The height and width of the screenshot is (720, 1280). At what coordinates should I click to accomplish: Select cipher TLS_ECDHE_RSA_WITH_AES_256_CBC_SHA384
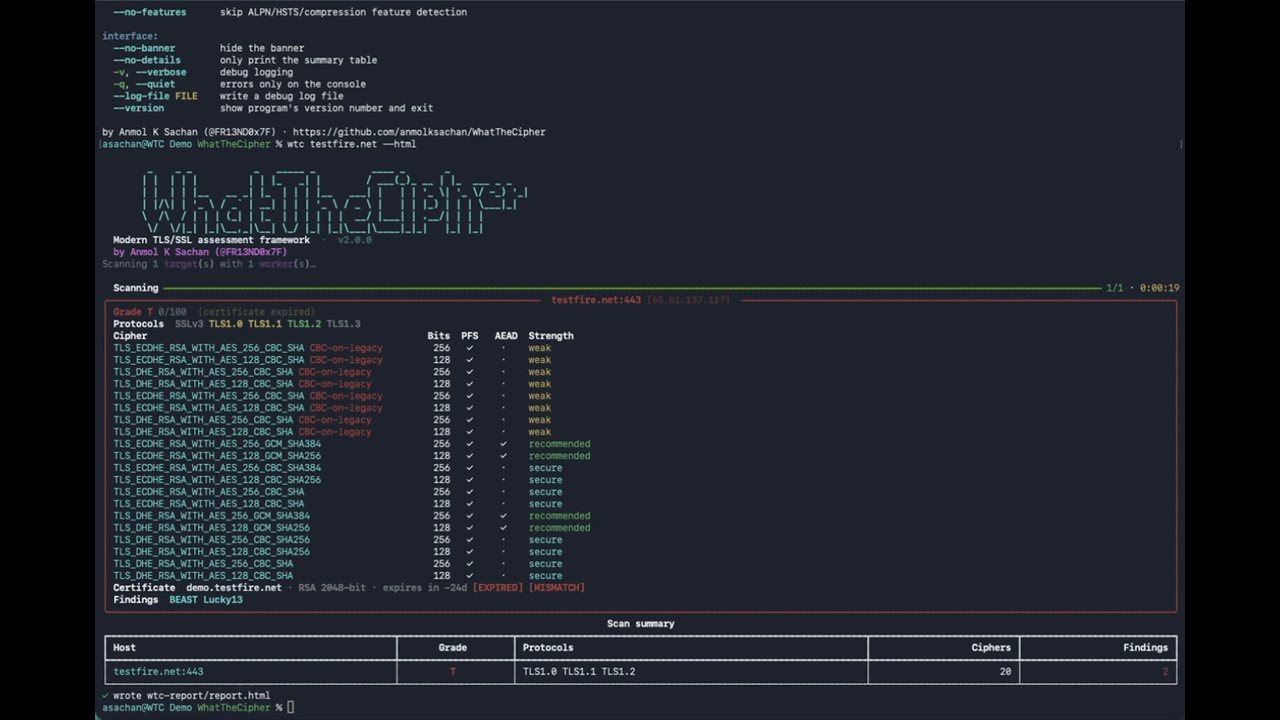click(217, 468)
